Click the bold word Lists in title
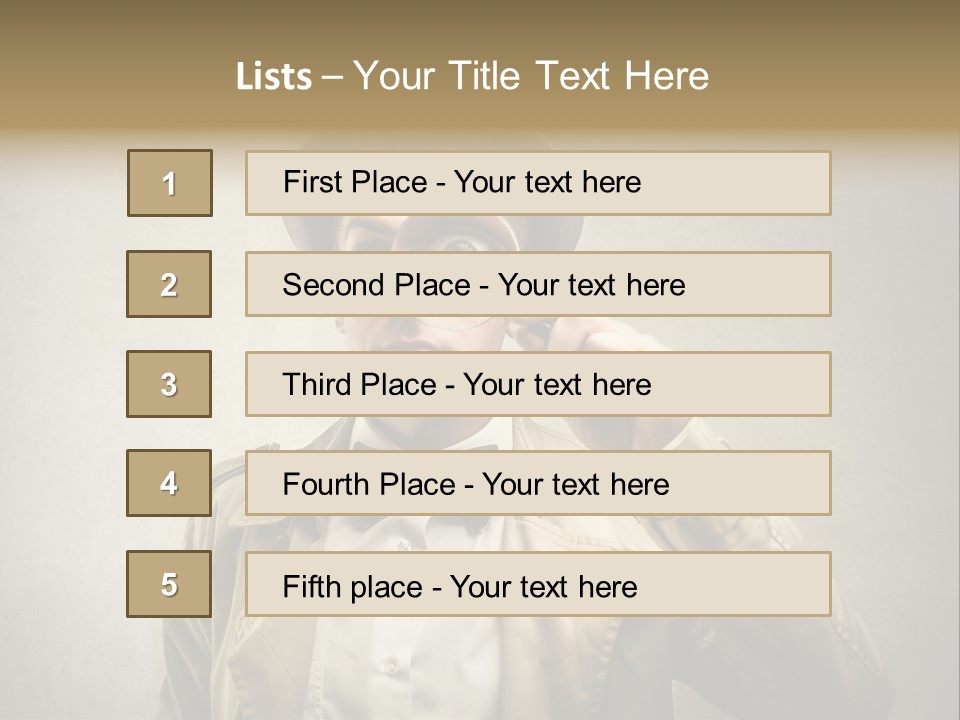The width and height of the screenshot is (960, 720). (x=273, y=77)
